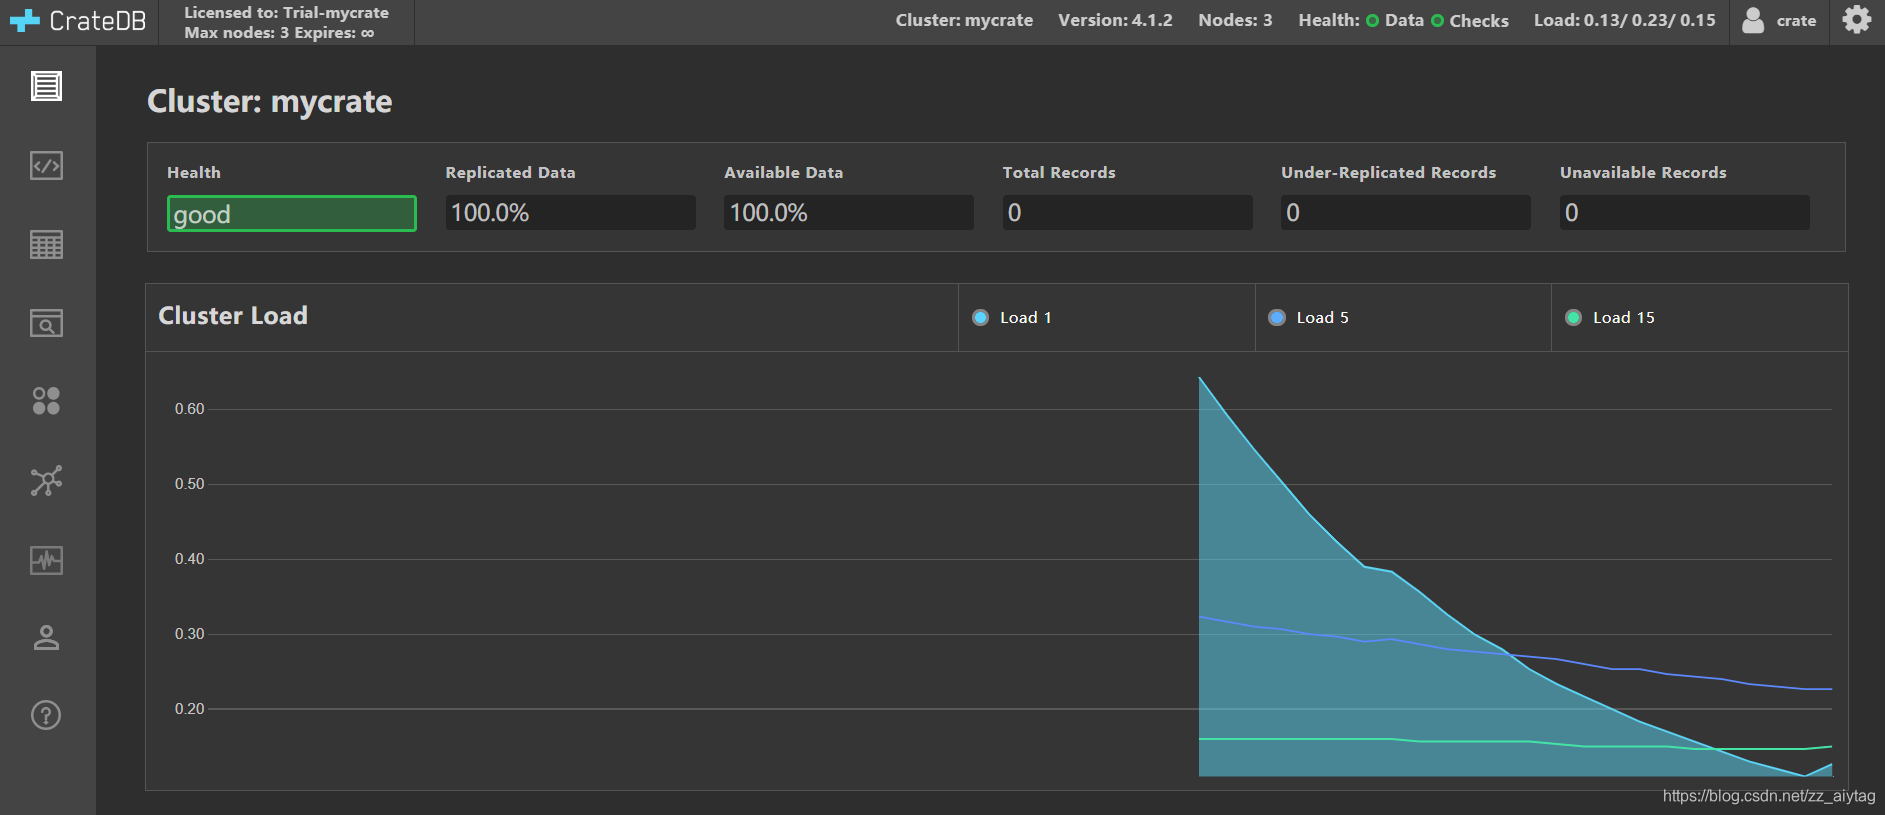Image resolution: width=1885 pixels, height=815 pixels.
Task: Click the Max nodes: 3 Expires text
Action: [x=279, y=33]
